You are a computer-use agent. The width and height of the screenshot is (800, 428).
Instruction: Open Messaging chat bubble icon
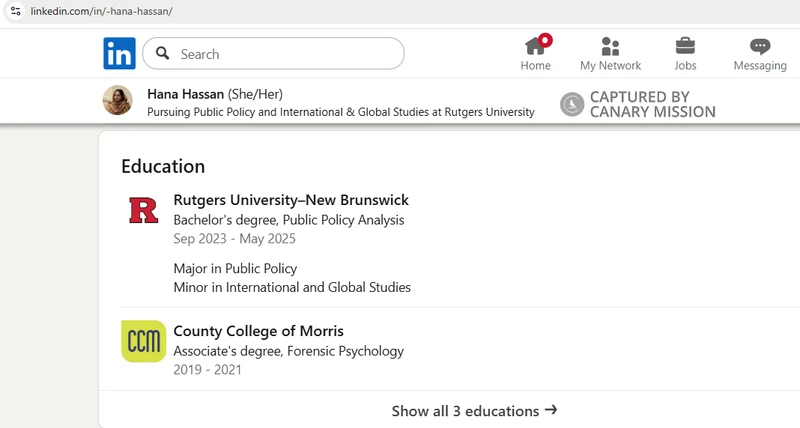point(760,46)
